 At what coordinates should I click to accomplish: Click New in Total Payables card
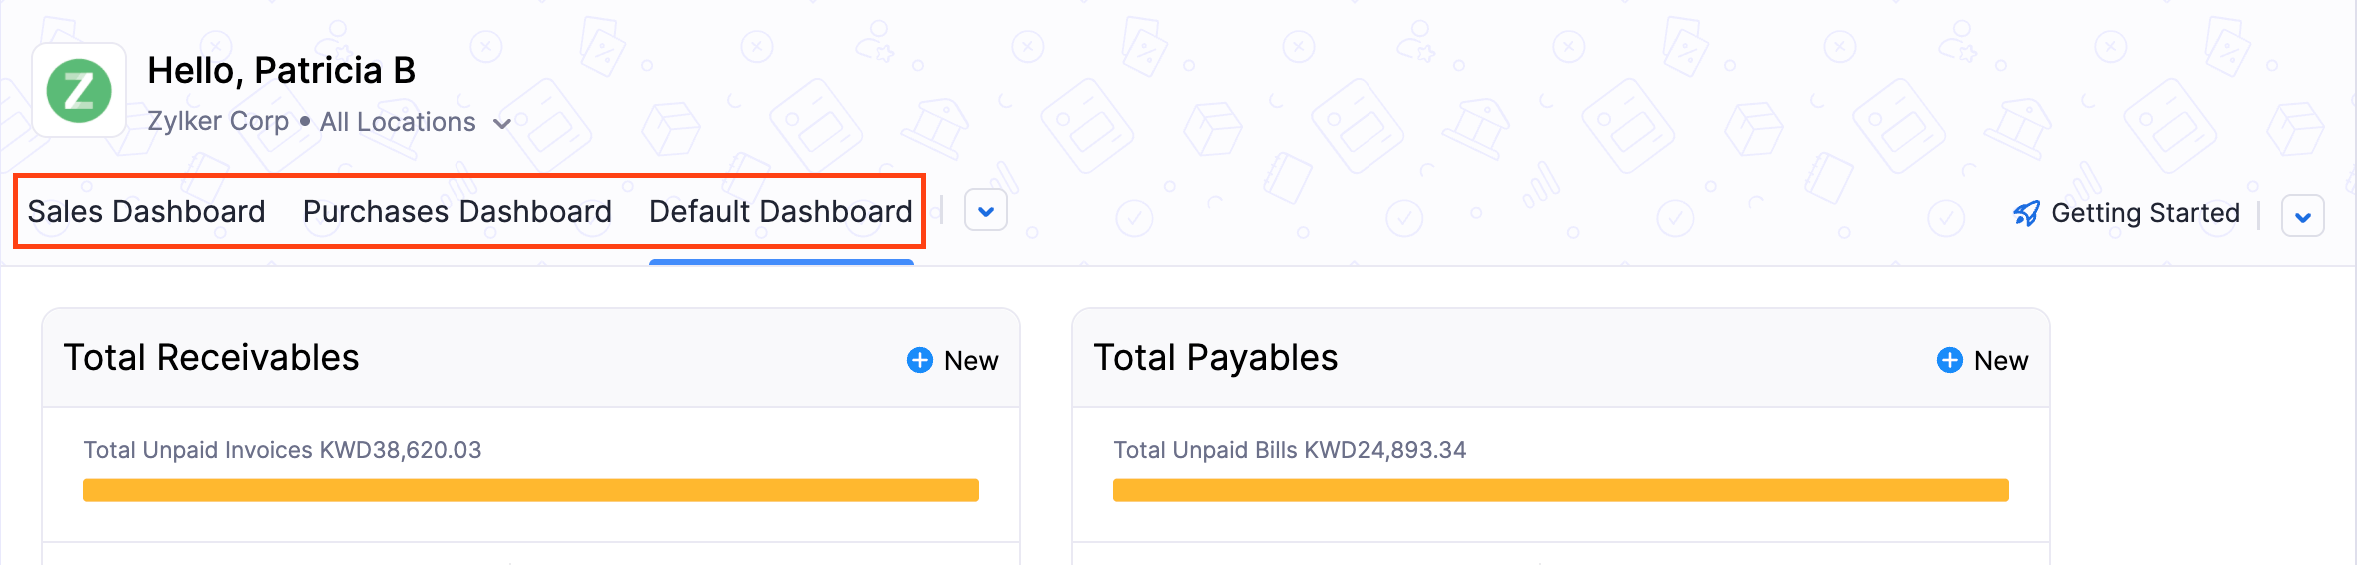pos(2000,360)
